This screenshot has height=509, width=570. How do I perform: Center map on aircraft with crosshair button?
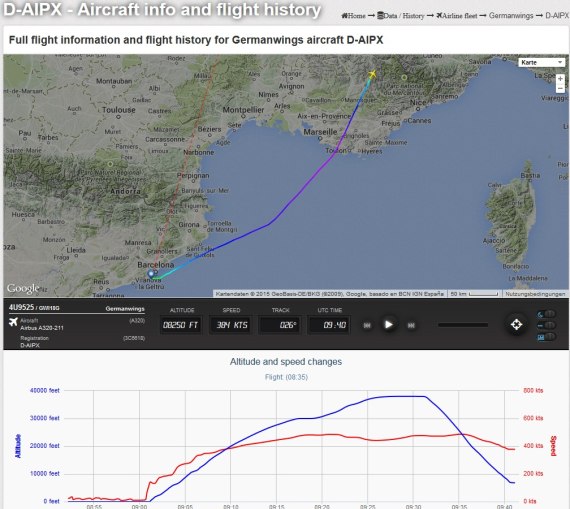516,324
